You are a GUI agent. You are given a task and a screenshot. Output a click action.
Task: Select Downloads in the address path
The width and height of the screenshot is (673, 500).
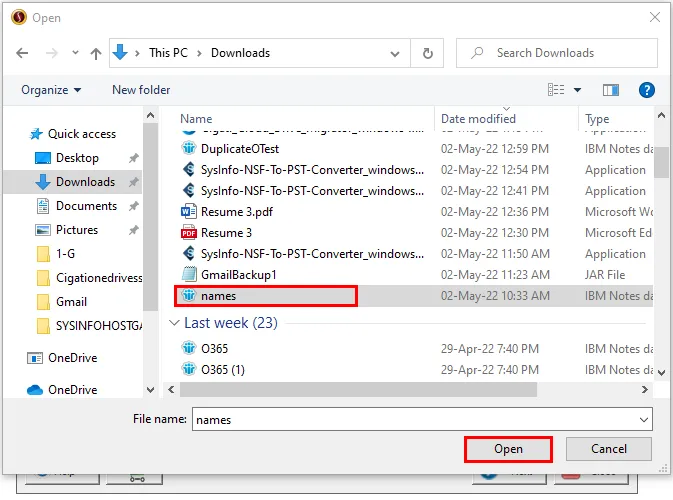(x=240, y=53)
